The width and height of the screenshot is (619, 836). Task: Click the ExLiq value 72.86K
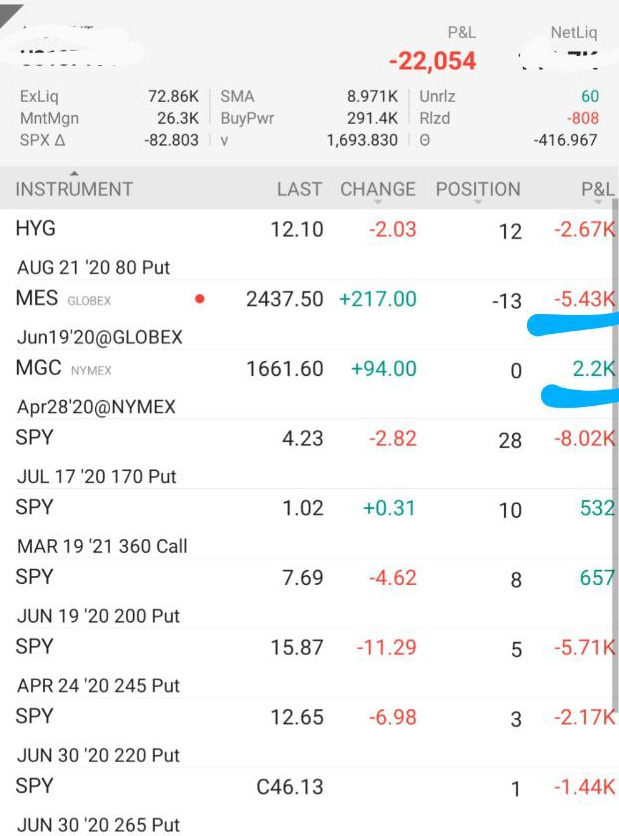[x=173, y=97]
